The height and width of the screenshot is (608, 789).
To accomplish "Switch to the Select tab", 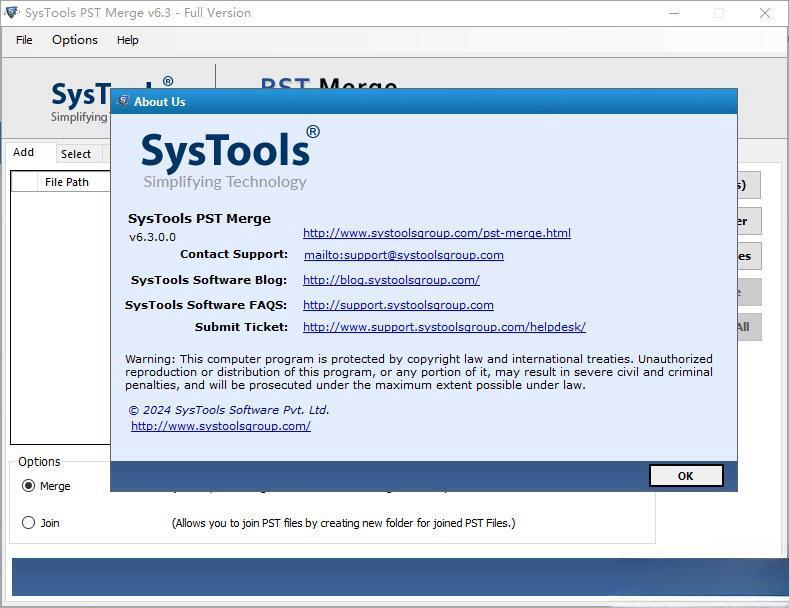I will coord(76,154).
